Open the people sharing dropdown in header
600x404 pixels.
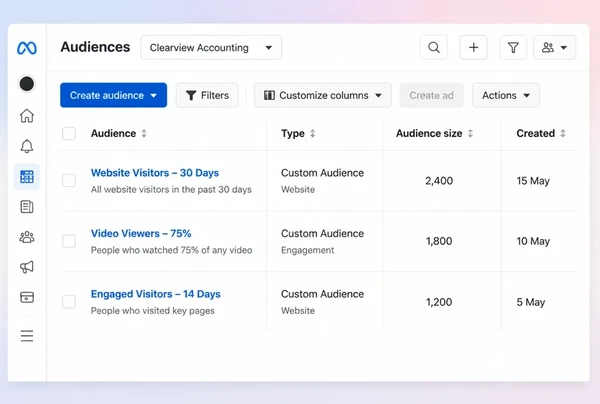(554, 47)
